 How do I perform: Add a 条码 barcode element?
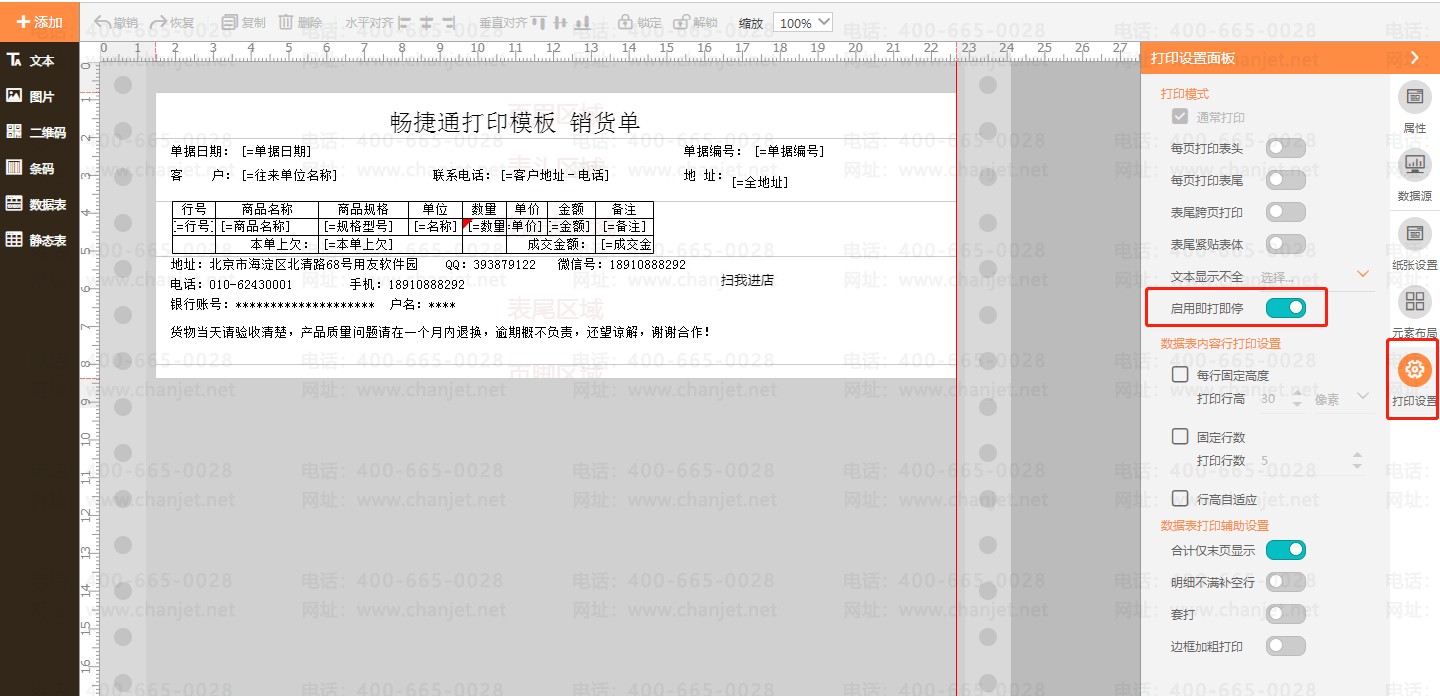coord(31,168)
